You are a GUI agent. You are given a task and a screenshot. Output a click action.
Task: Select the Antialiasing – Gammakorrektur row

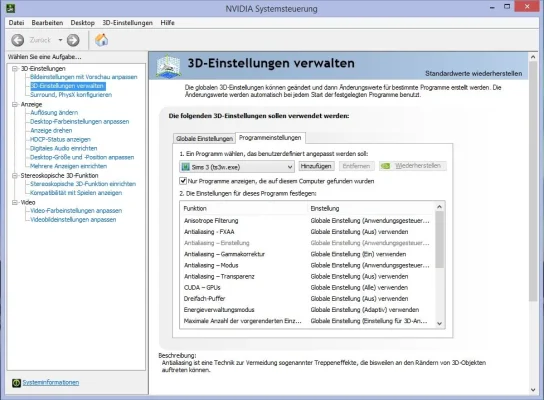point(307,254)
